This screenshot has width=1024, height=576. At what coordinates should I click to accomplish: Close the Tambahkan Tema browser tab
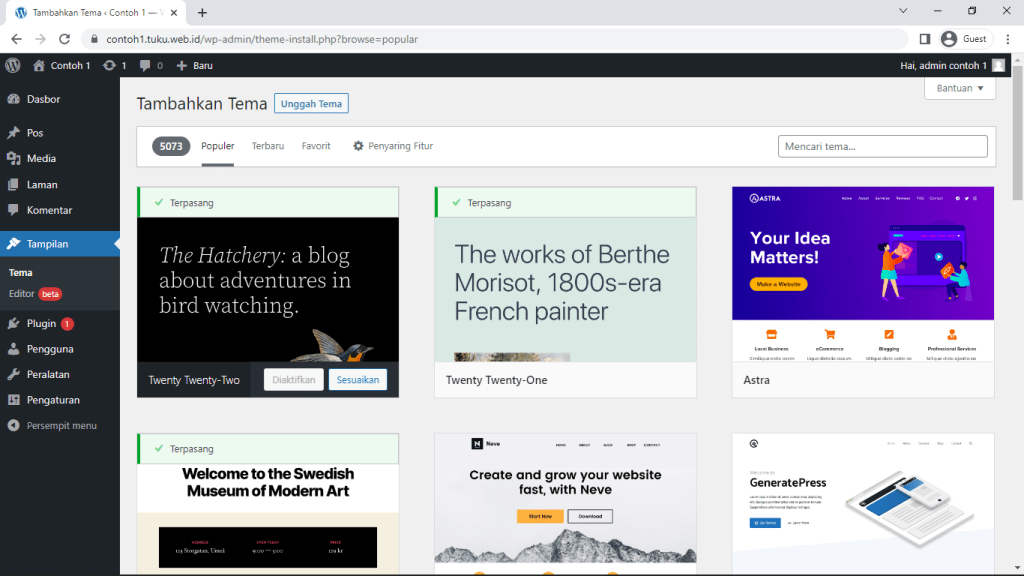coord(174,12)
